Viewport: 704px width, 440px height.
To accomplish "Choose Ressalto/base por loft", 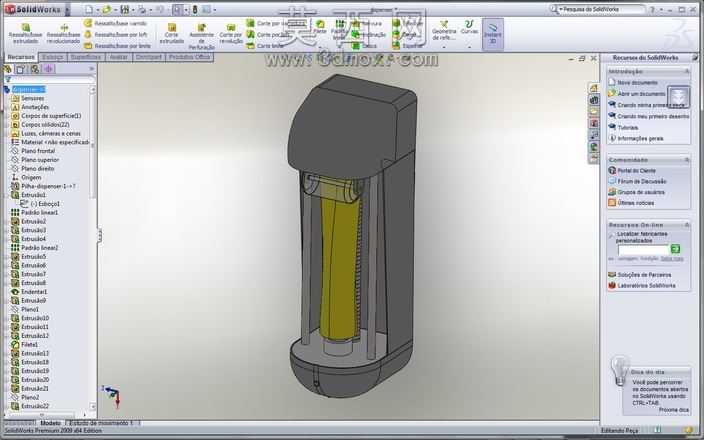I will [116, 34].
